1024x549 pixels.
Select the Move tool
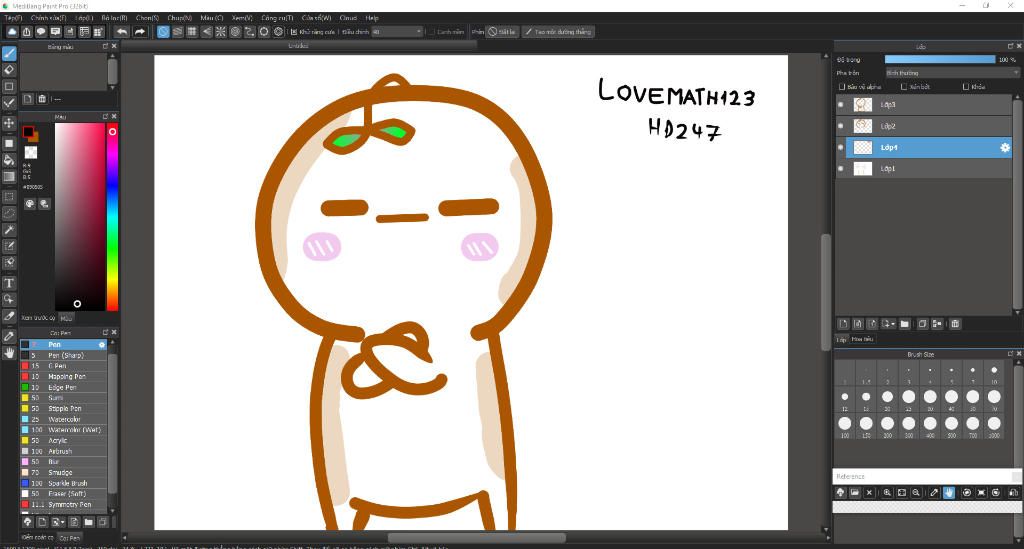pos(9,123)
